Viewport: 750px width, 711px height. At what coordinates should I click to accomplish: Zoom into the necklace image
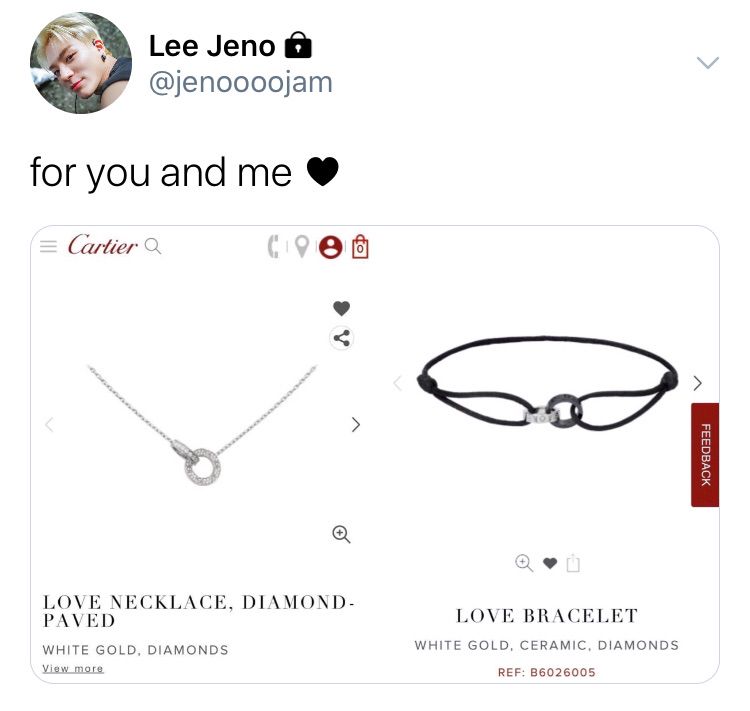point(341,534)
